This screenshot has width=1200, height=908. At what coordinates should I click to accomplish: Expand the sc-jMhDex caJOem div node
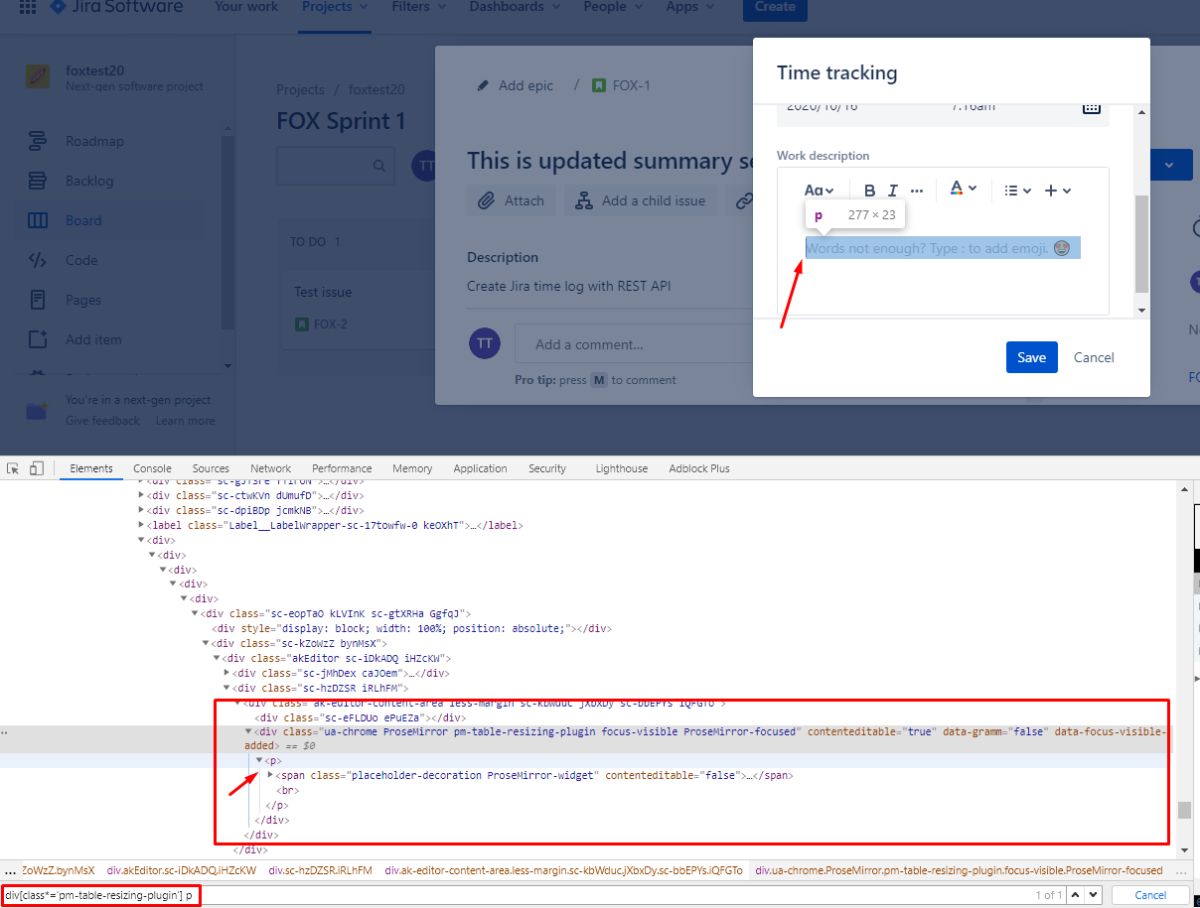[x=227, y=673]
